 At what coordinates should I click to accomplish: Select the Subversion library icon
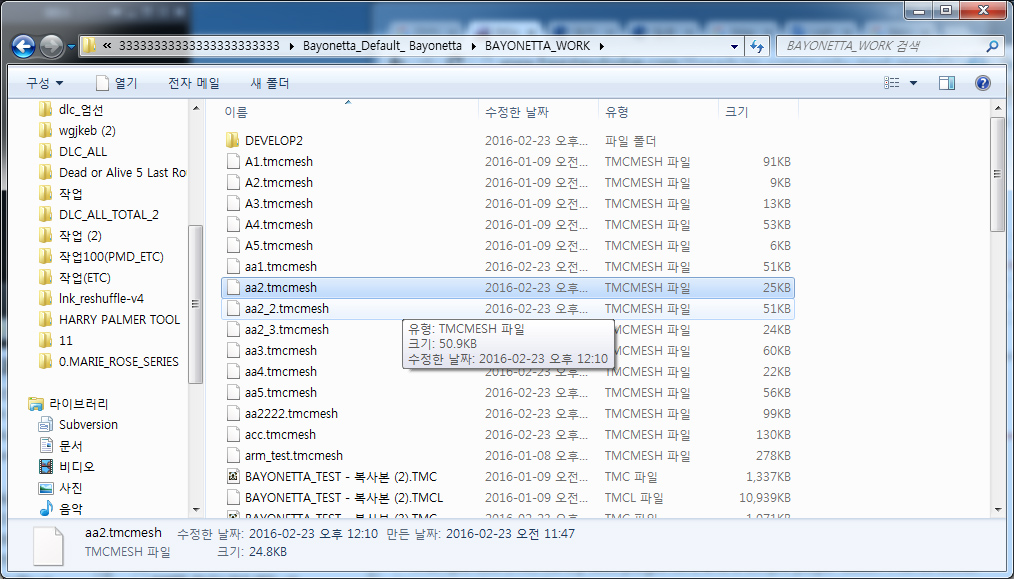46,425
